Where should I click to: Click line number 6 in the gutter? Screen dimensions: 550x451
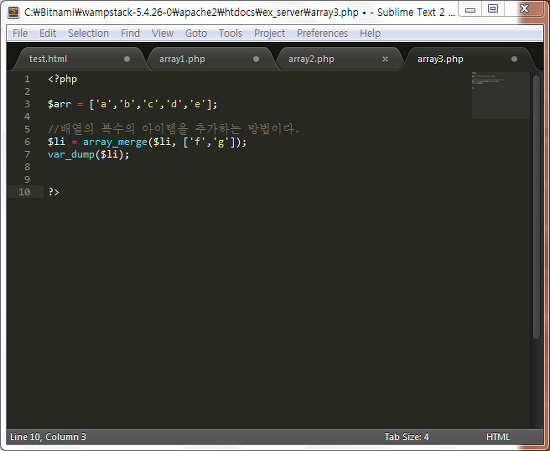tap(27, 142)
